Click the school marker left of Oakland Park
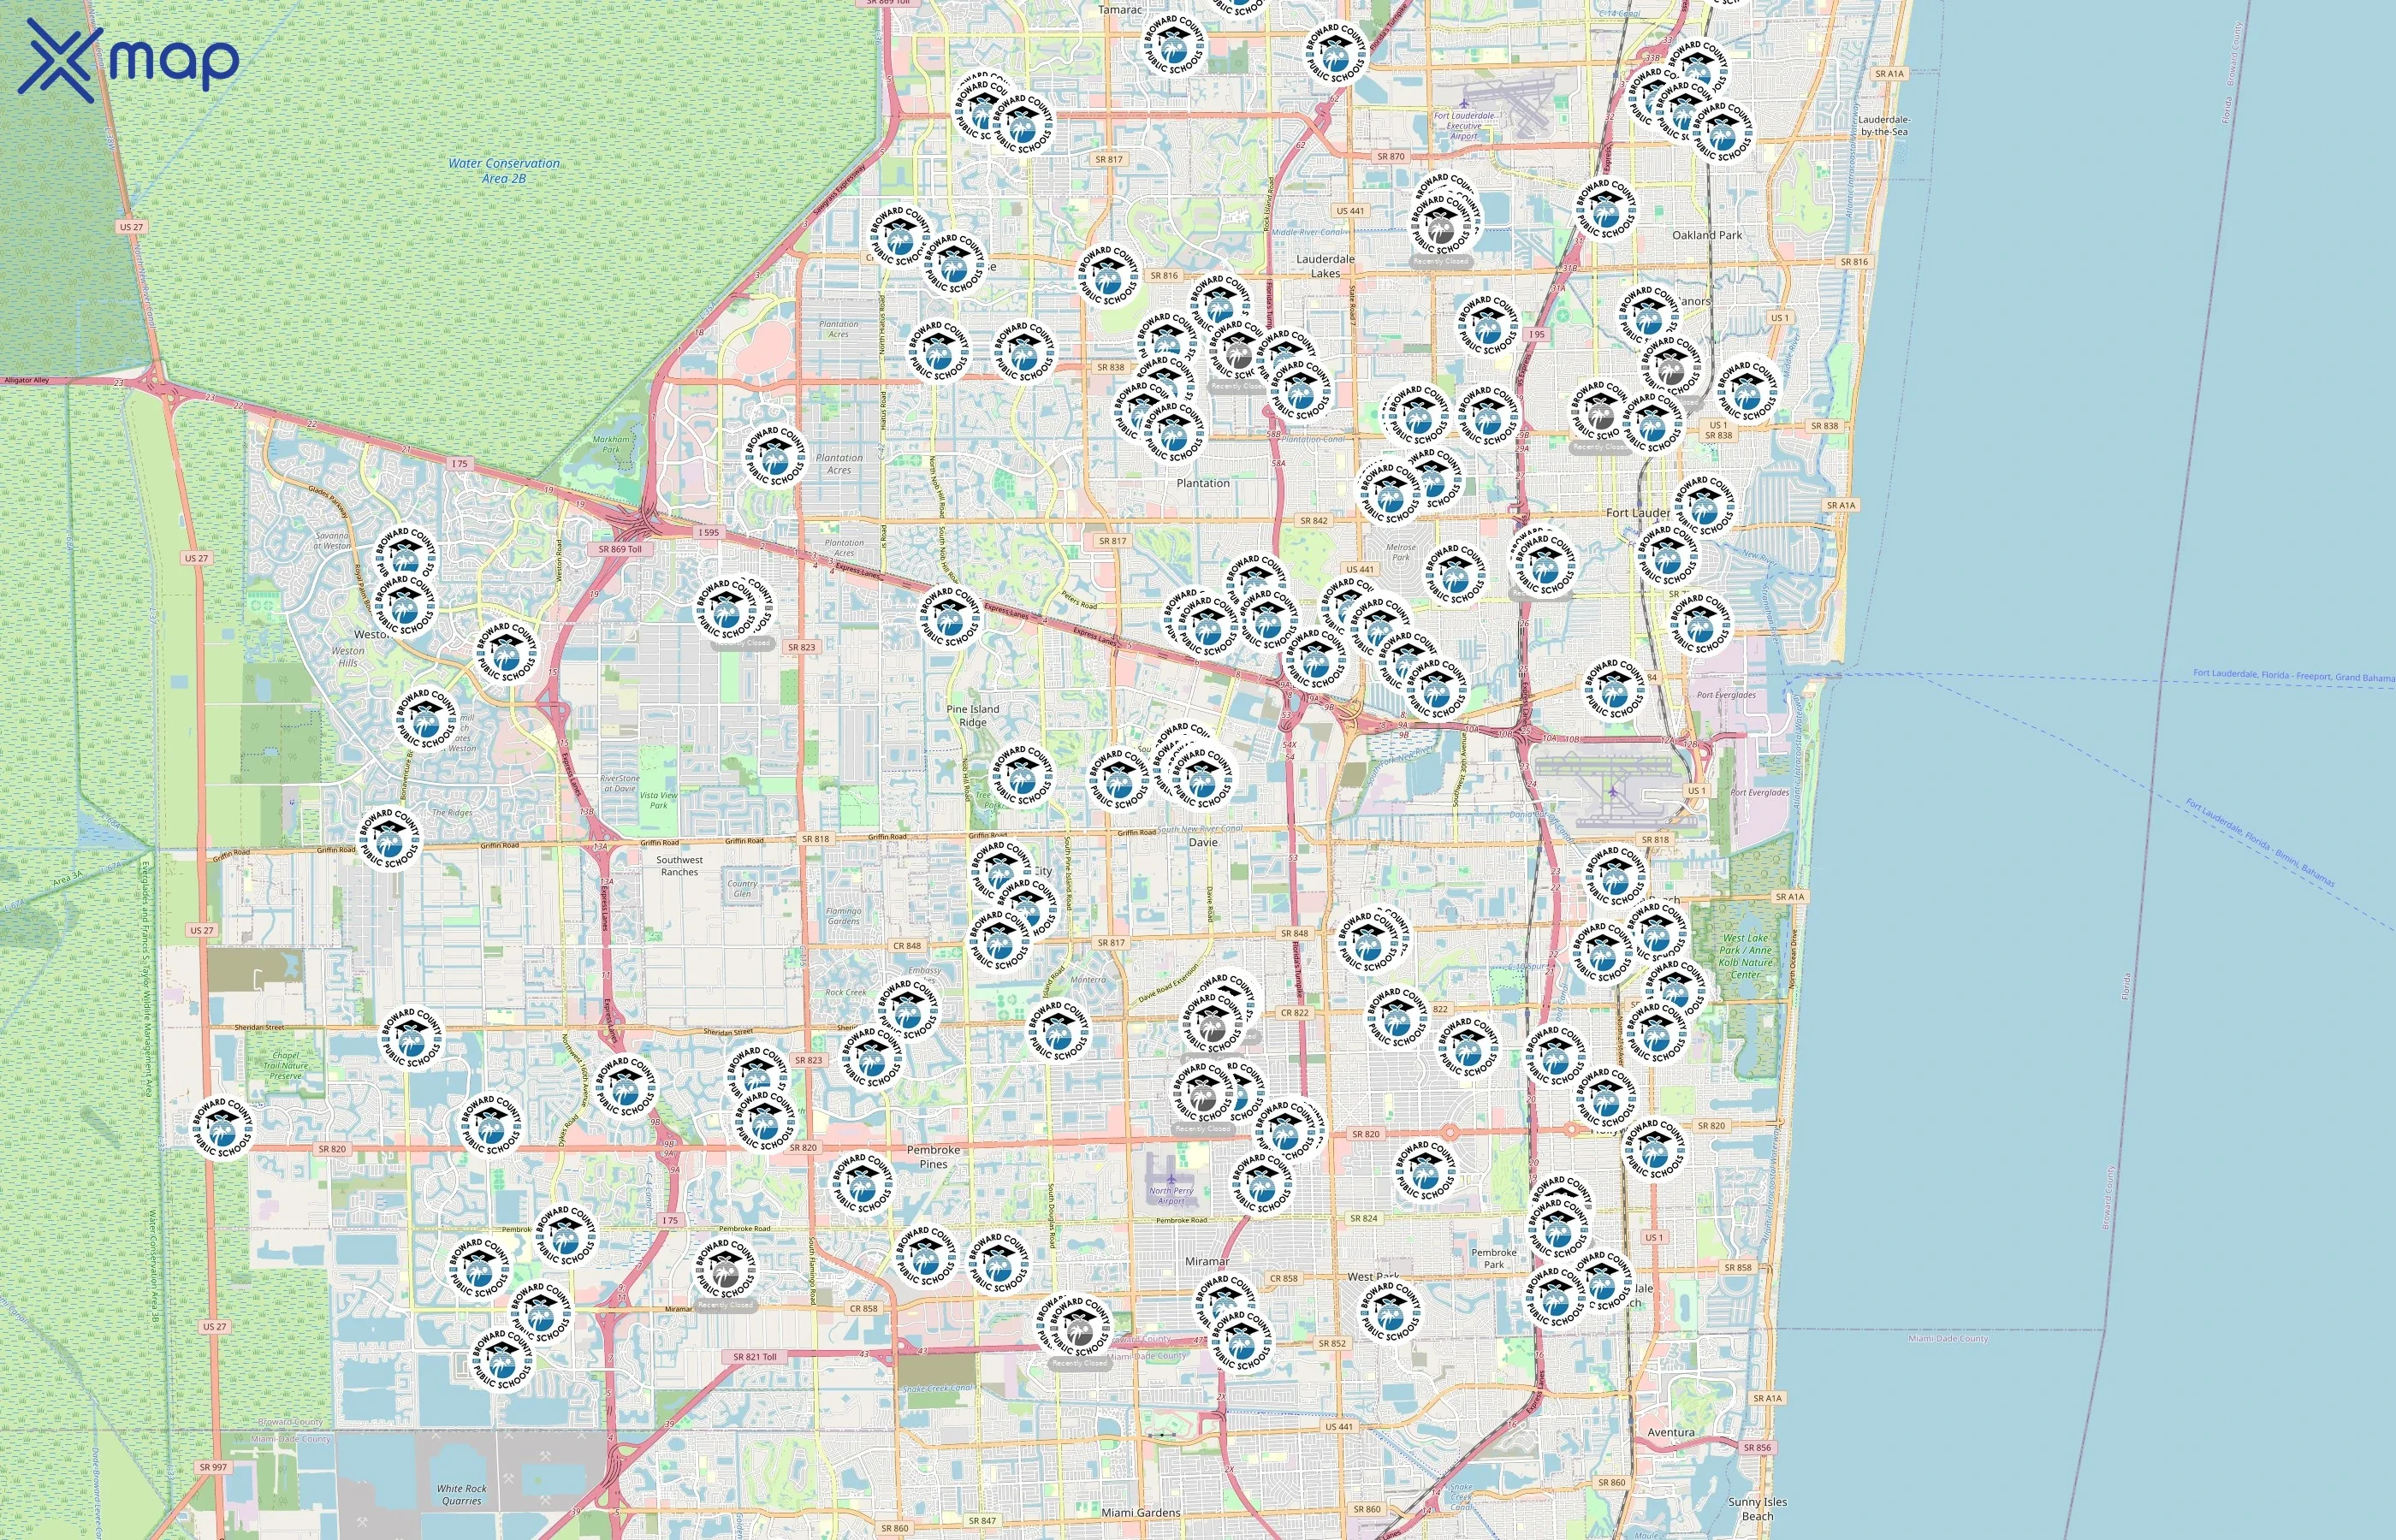The height and width of the screenshot is (1540, 2396). tap(1605, 209)
